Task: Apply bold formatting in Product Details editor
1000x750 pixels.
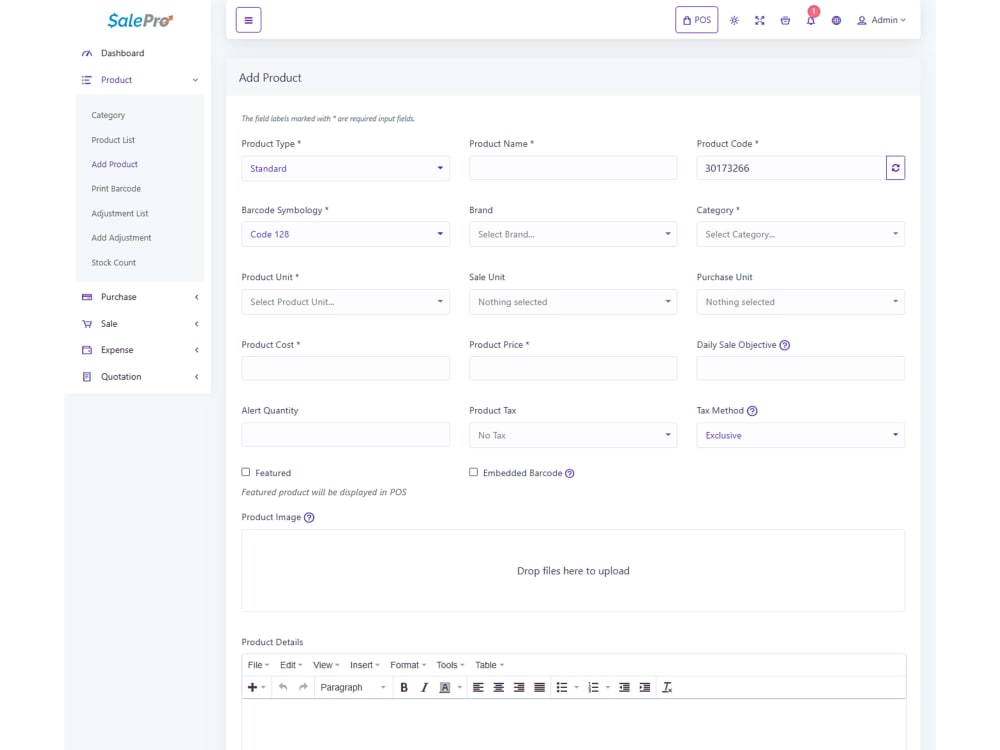Action: 403,687
